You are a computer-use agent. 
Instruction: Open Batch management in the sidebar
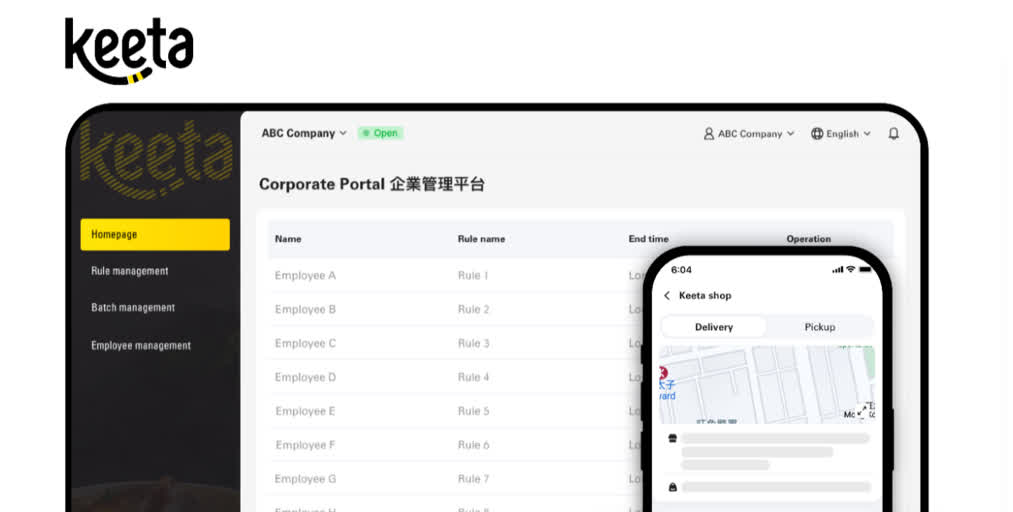(x=133, y=307)
